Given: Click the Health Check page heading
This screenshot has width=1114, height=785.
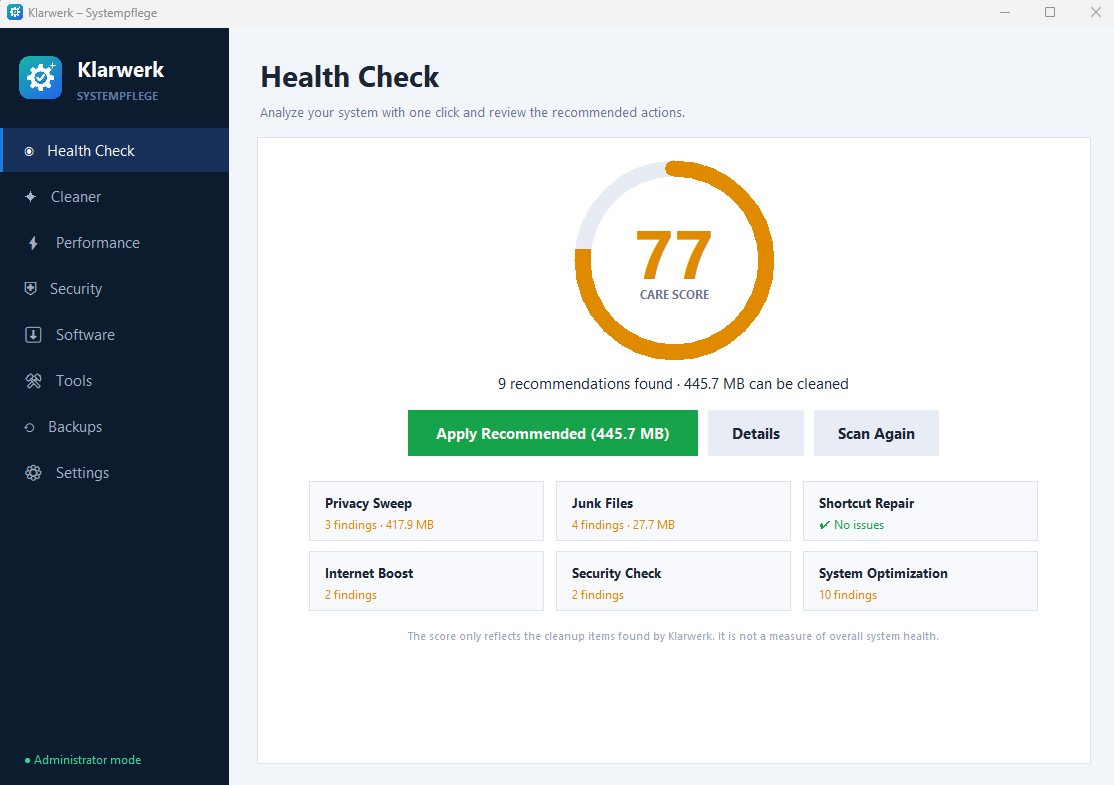Looking at the screenshot, I should click(x=350, y=77).
